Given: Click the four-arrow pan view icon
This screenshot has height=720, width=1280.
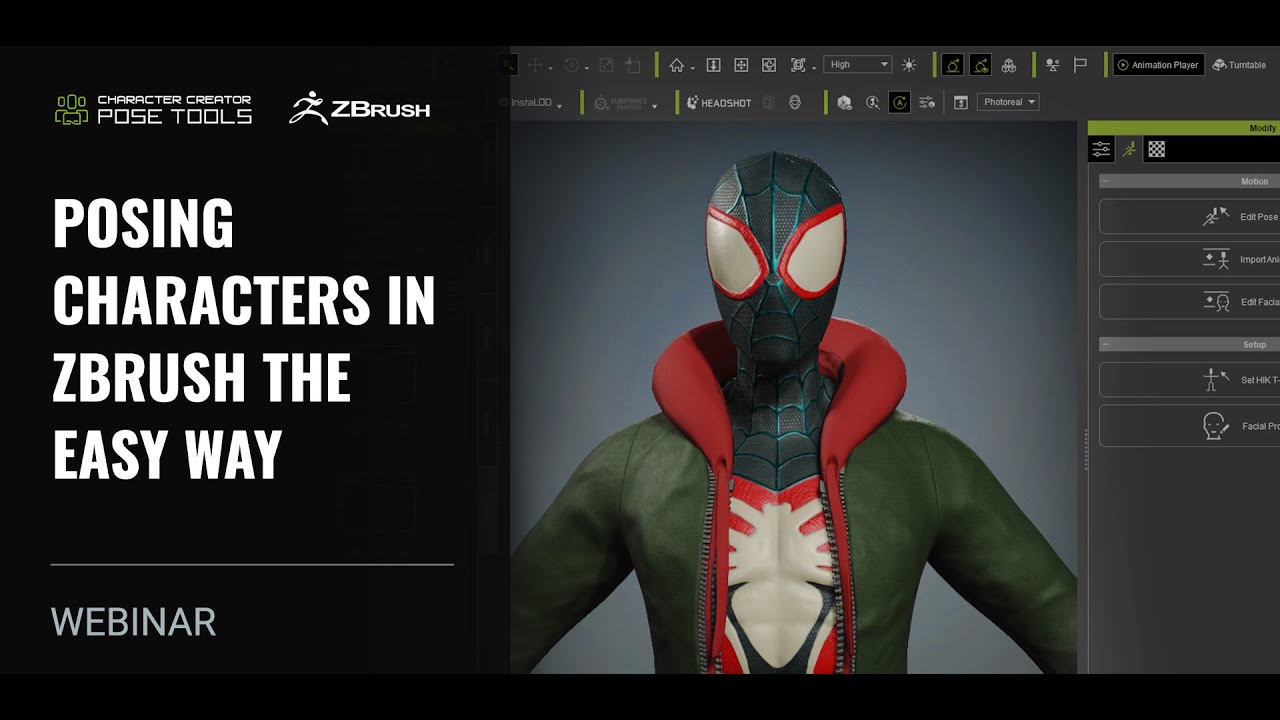Looking at the screenshot, I should pos(741,65).
